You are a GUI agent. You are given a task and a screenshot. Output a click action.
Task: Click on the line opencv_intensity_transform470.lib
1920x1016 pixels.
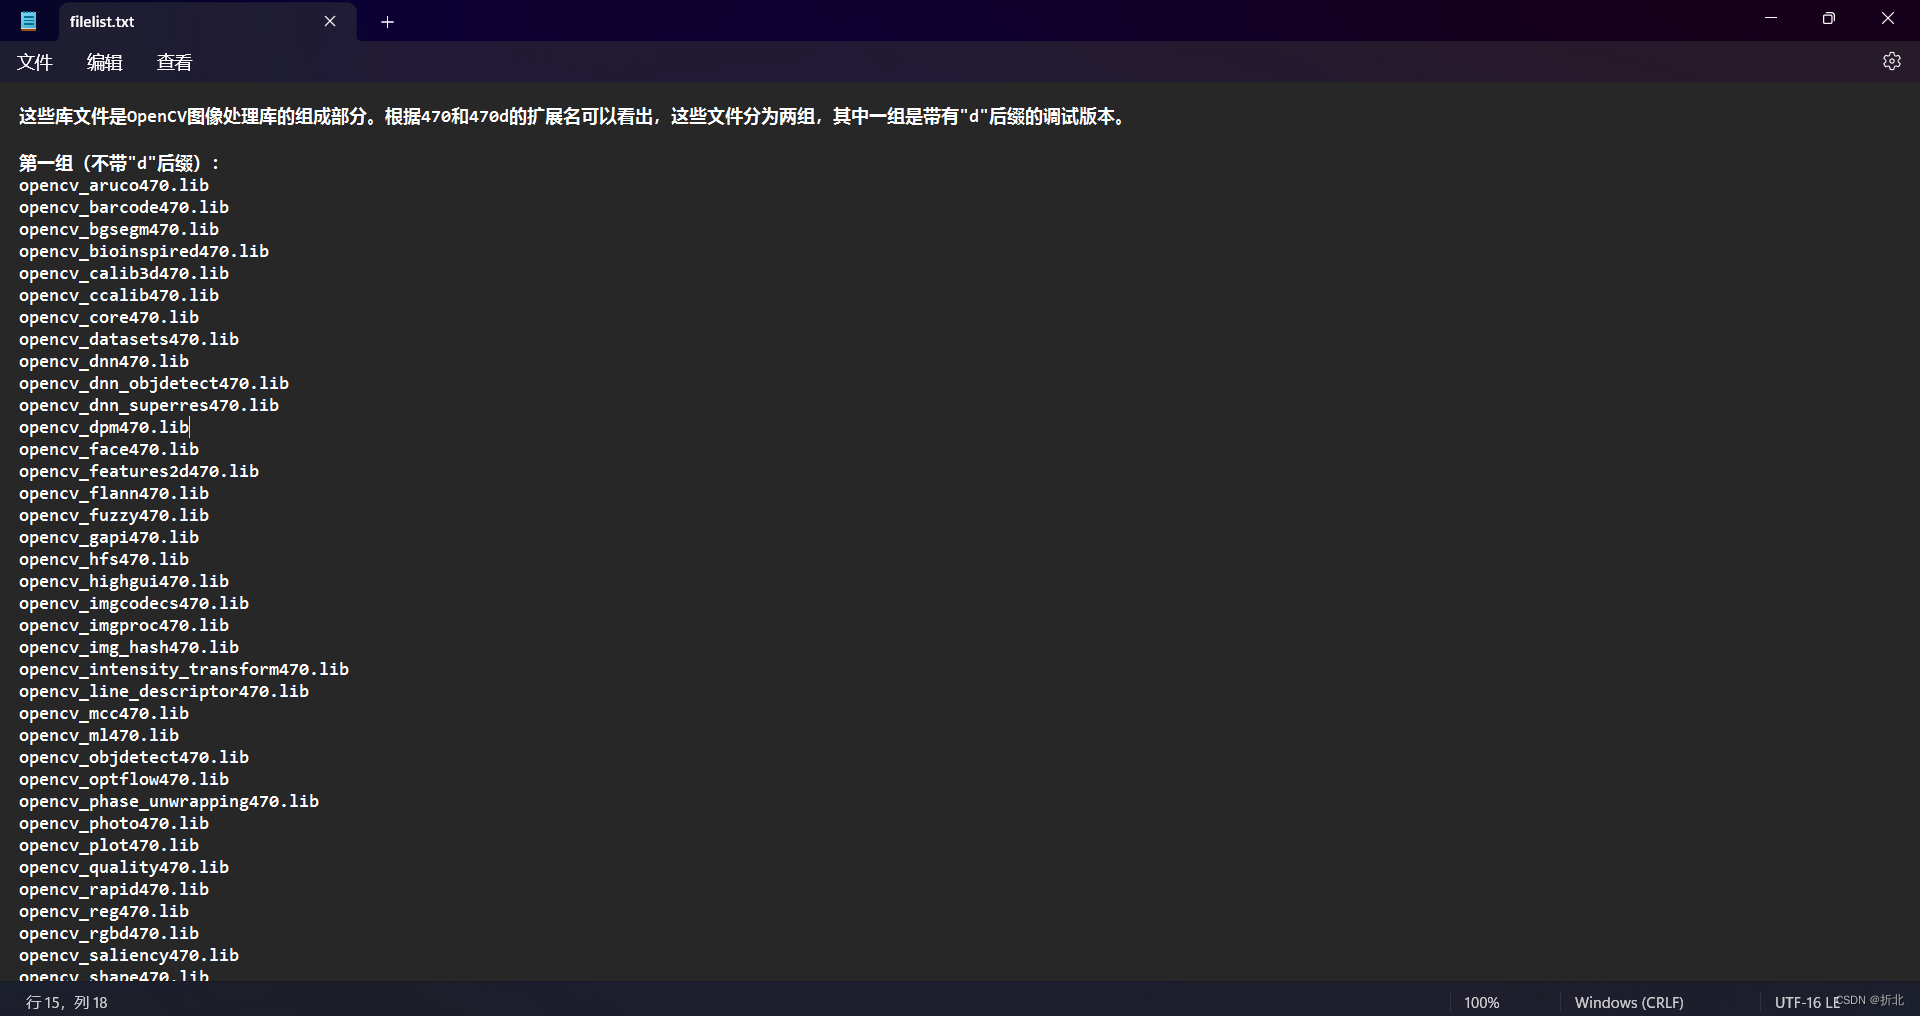point(184,669)
